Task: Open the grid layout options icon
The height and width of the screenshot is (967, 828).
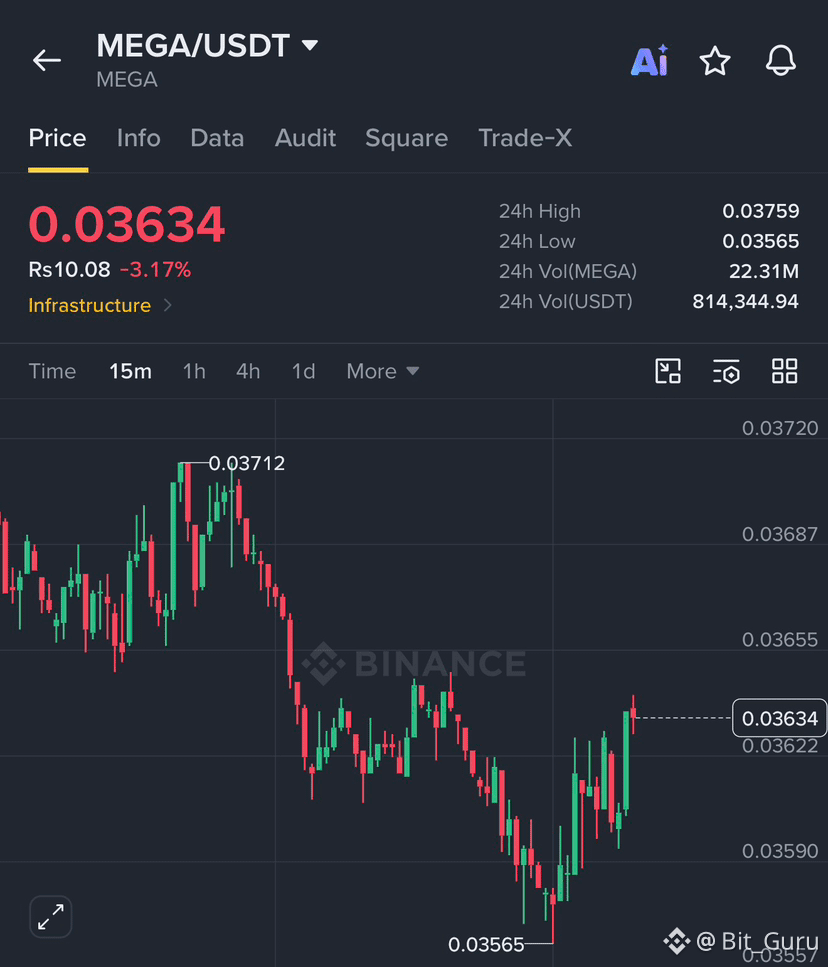Action: coord(785,371)
